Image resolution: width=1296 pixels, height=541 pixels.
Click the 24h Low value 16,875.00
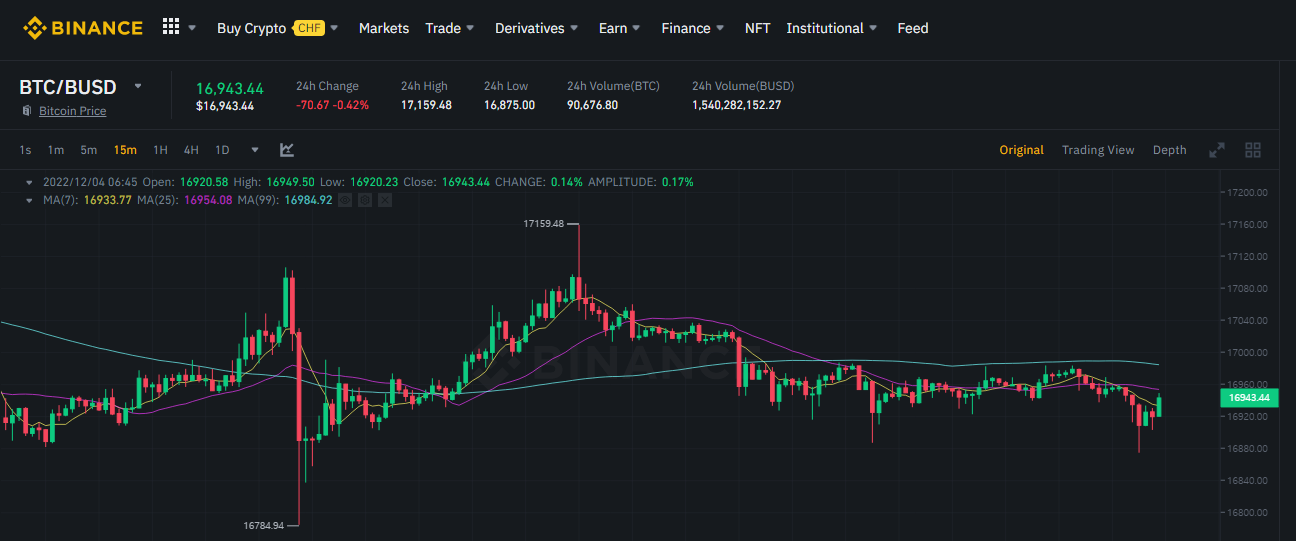(509, 105)
